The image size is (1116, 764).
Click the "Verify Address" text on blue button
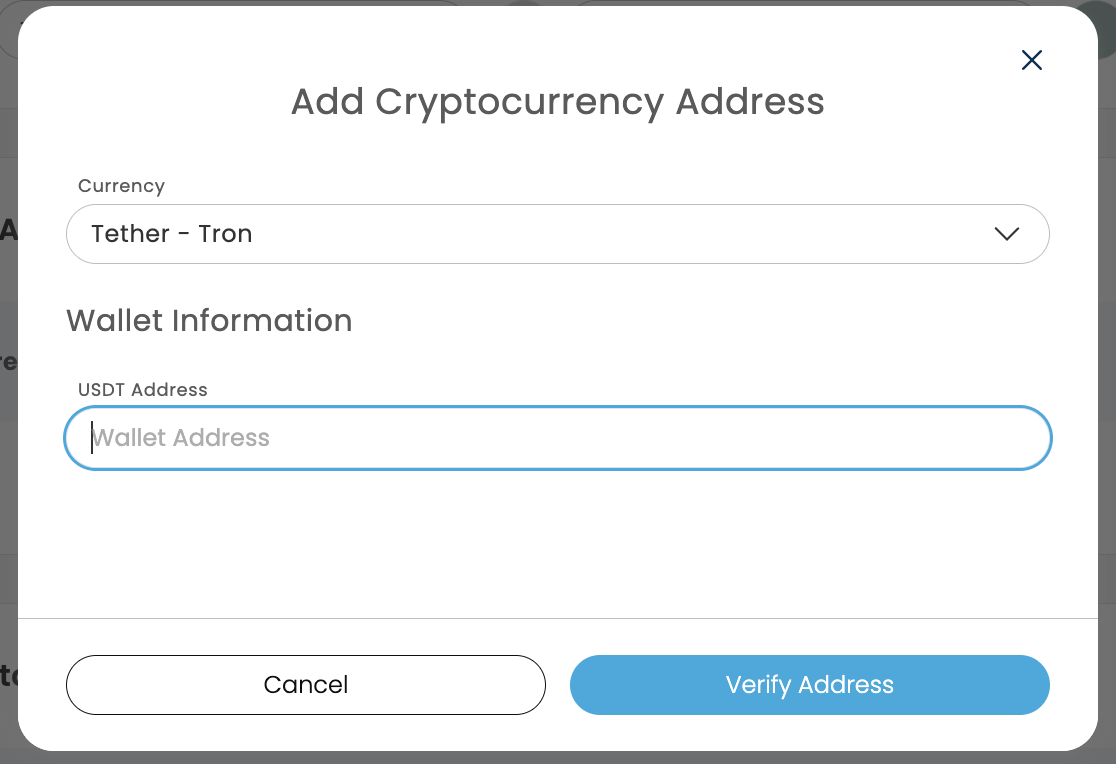809,685
